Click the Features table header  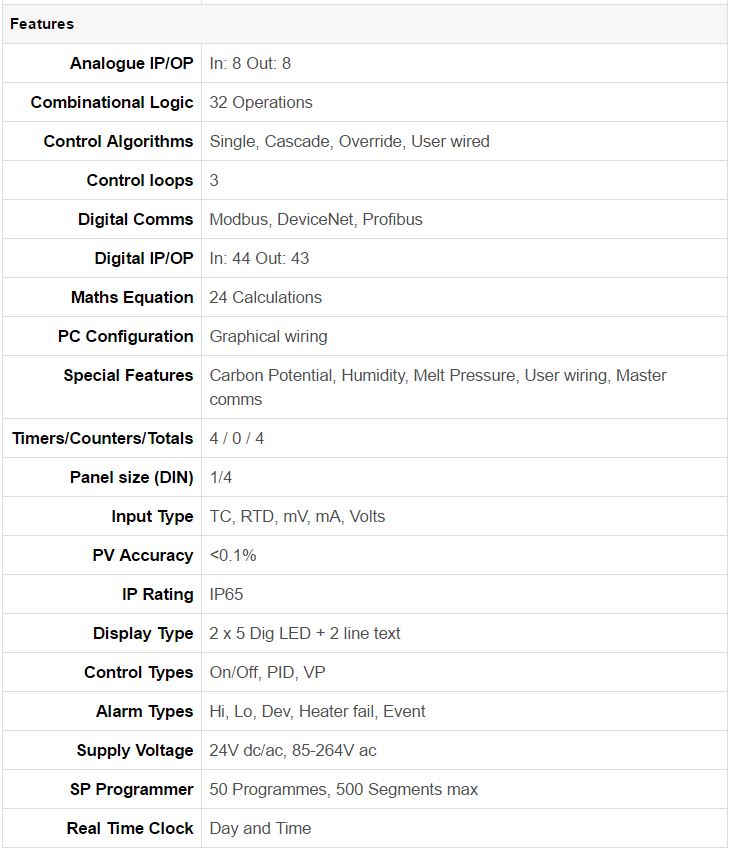click(x=42, y=24)
